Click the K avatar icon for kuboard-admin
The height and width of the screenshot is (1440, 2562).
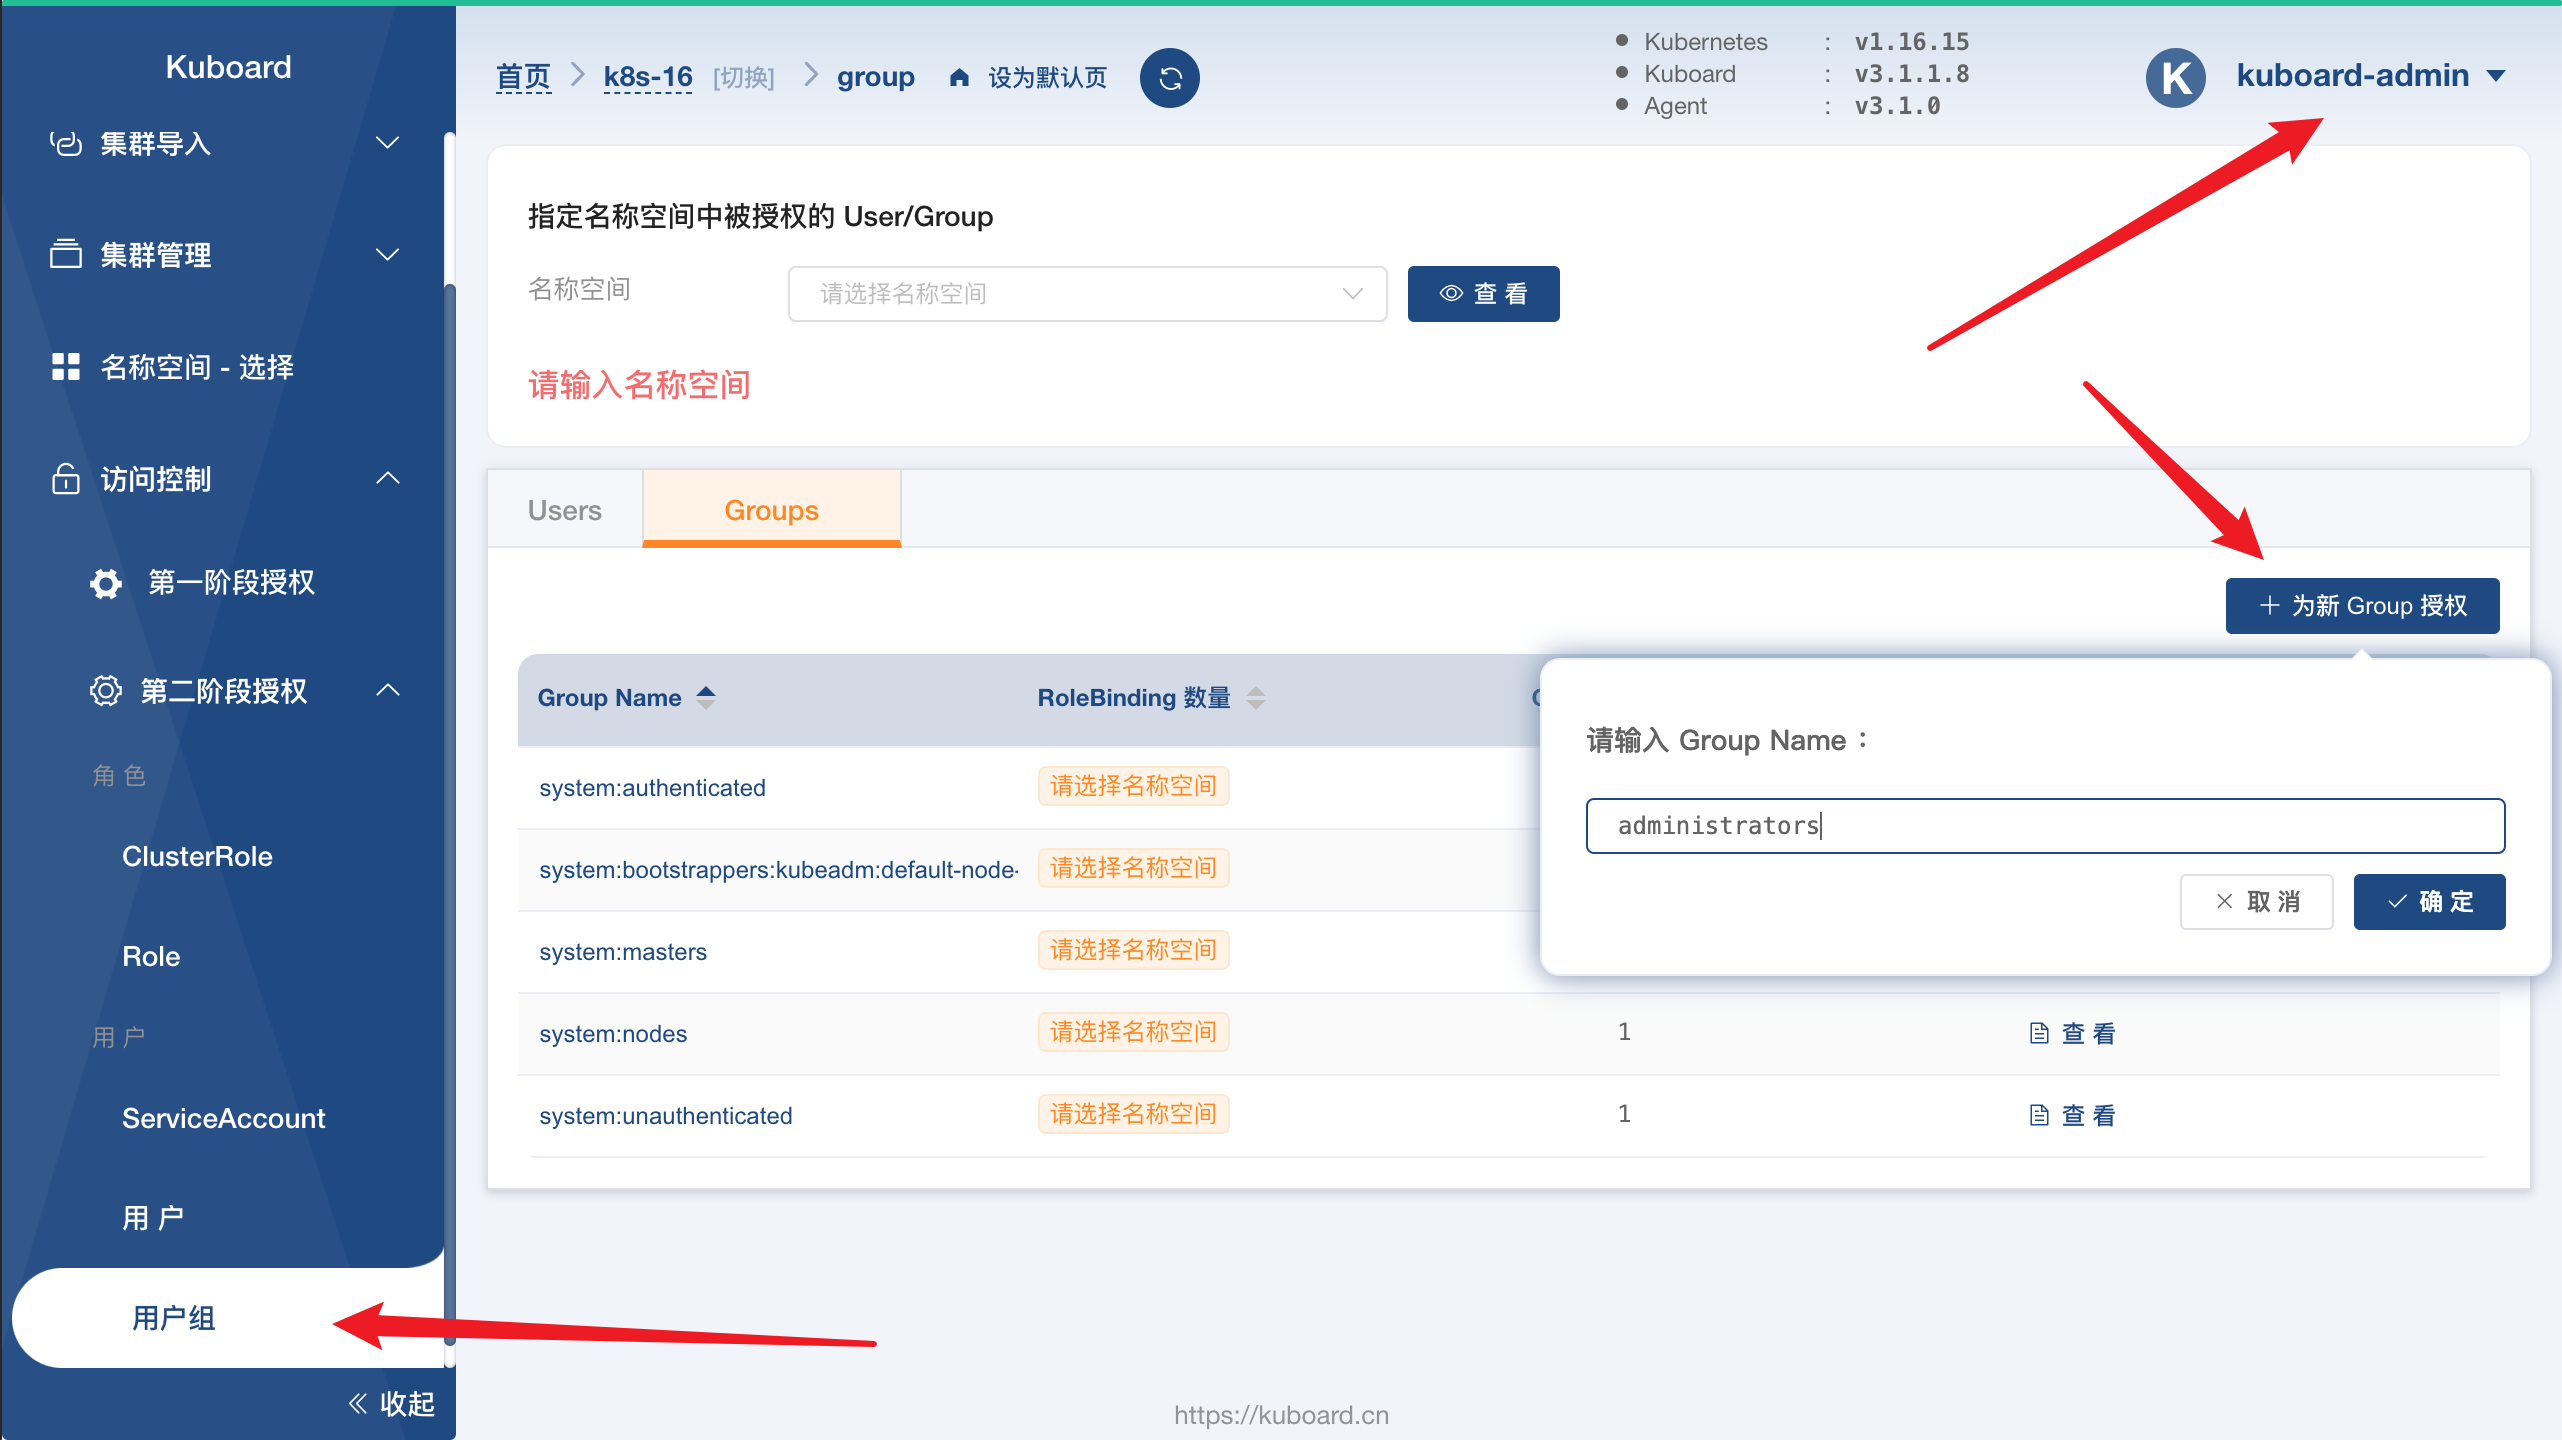2175,77
